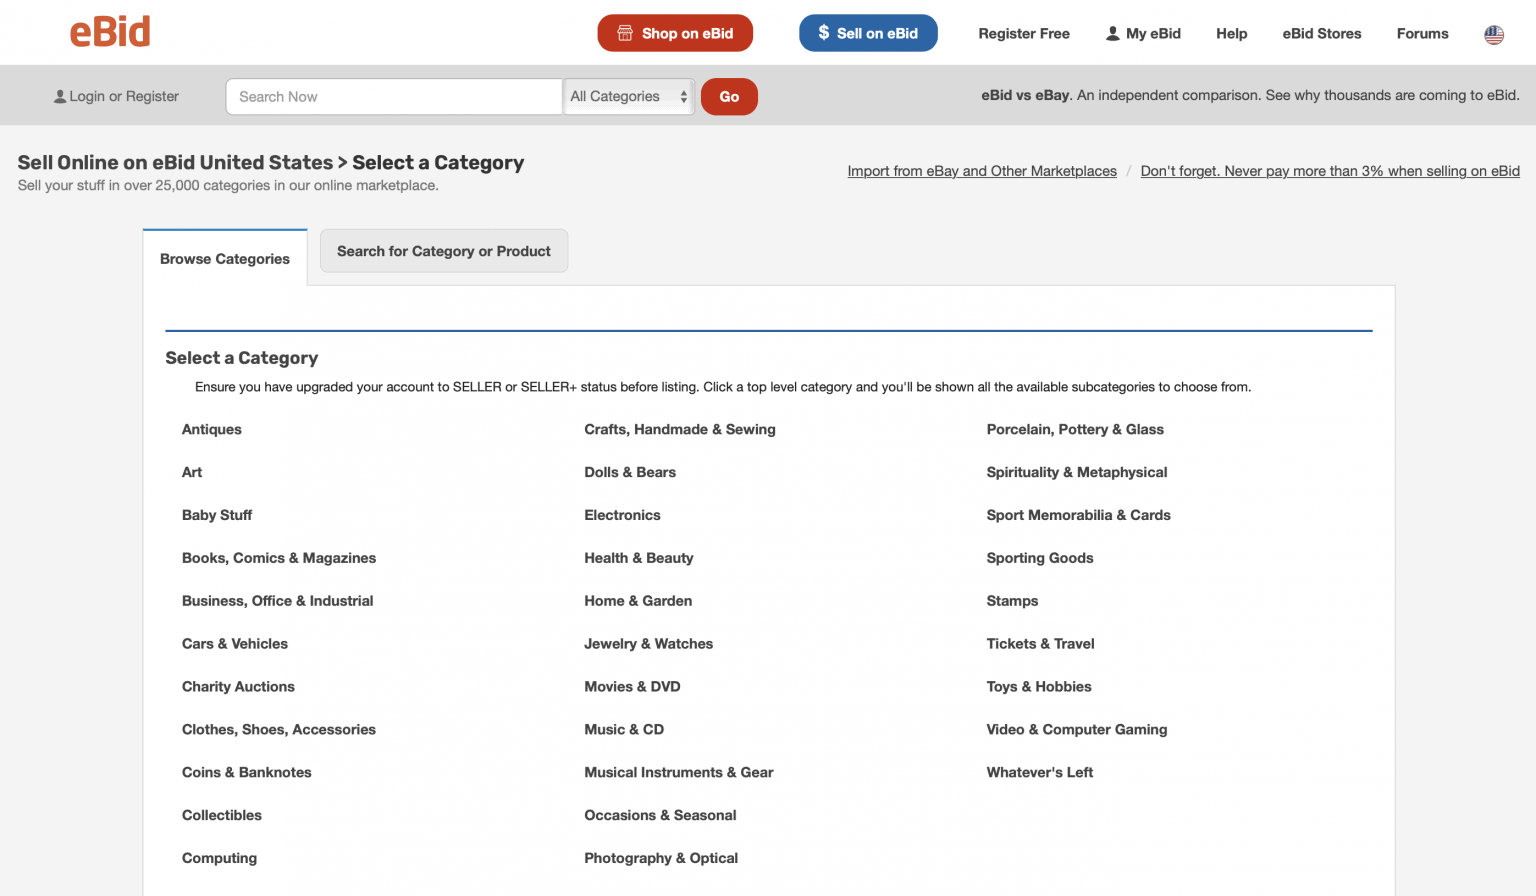Open Home & Garden category
1536x896 pixels.
pyautogui.click(x=638, y=602)
